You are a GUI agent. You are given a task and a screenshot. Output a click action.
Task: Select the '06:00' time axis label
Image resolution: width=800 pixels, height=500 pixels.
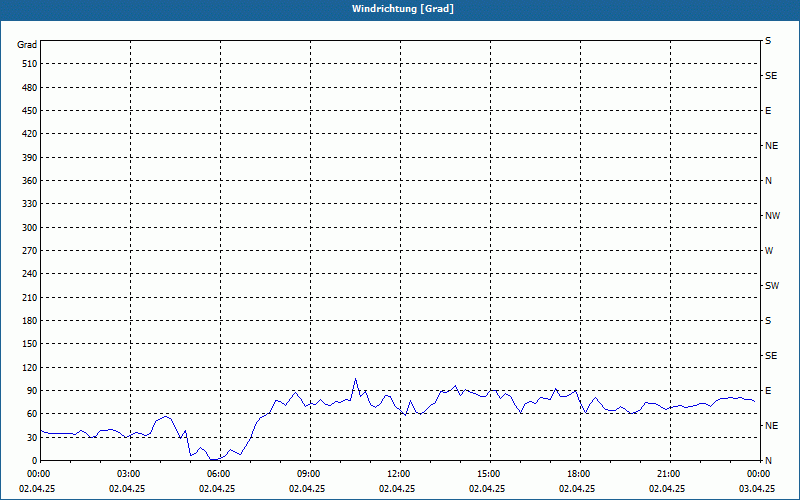click(x=220, y=474)
